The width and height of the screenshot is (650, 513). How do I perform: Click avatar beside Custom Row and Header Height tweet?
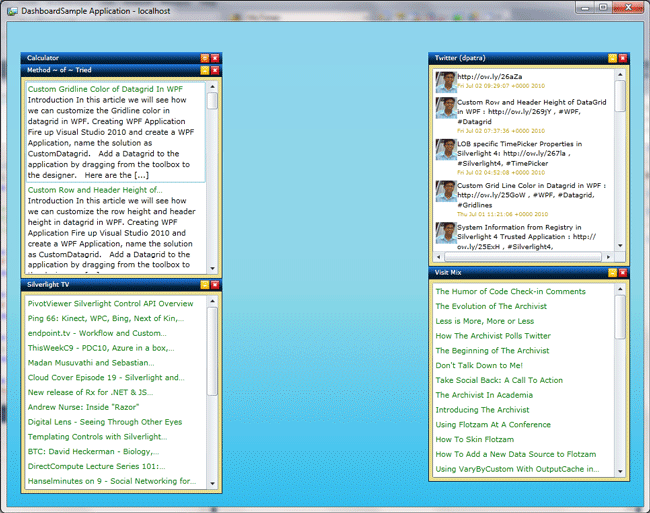click(x=446, y=108)
